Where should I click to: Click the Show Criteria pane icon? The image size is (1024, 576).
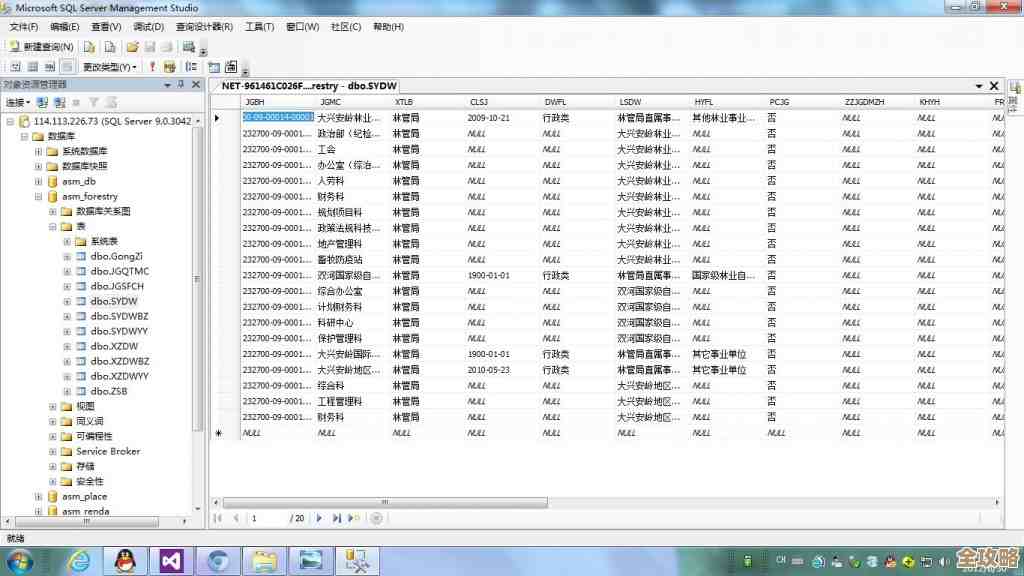pos(32,66)
